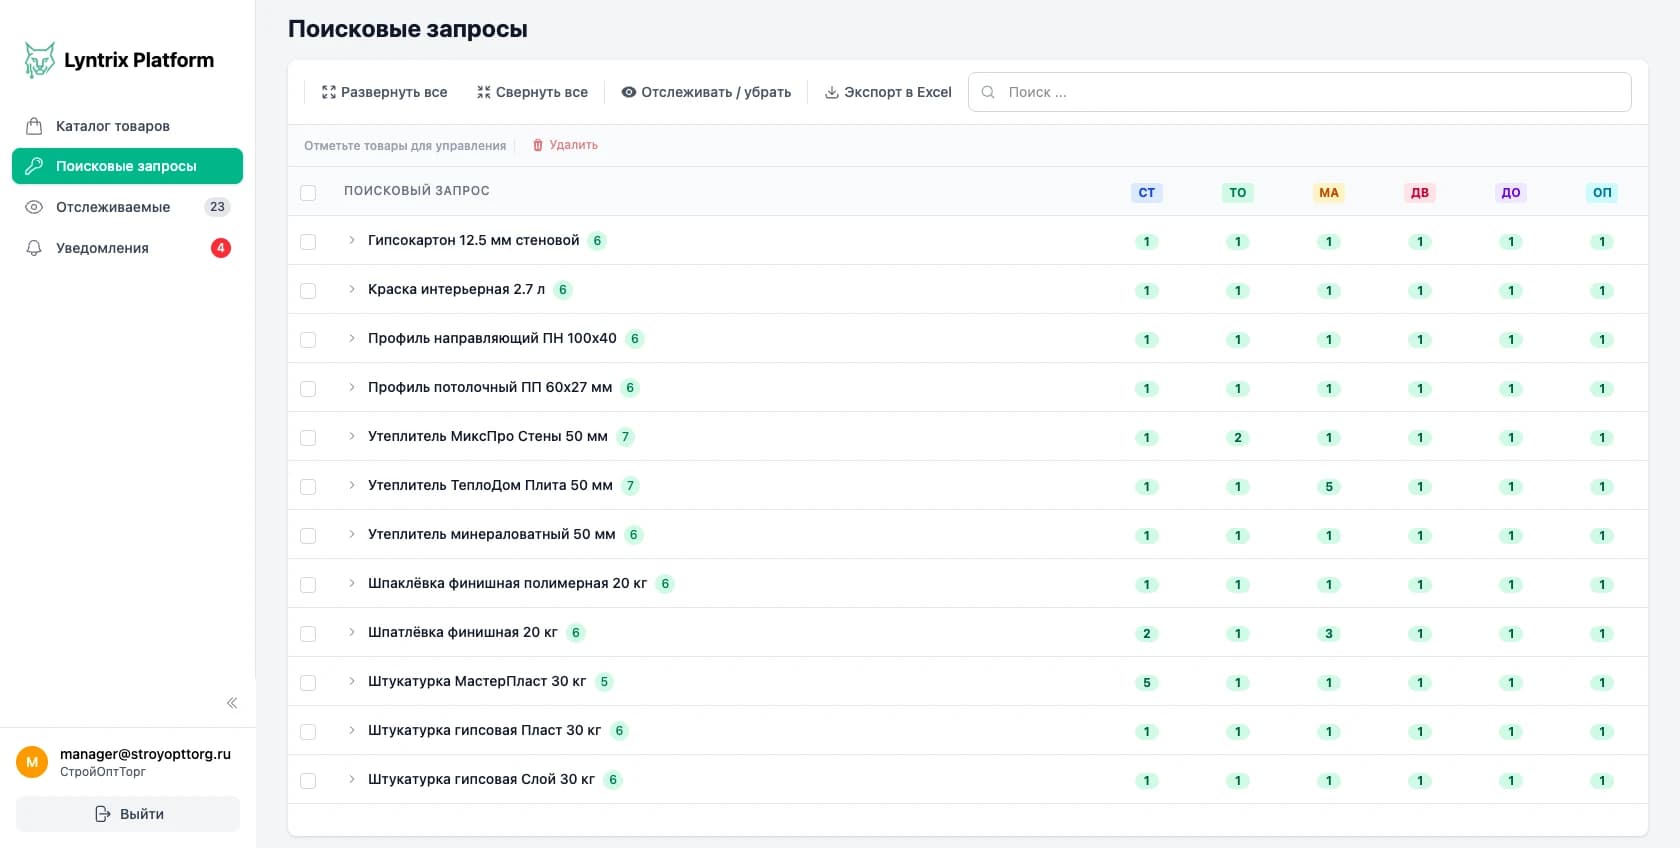1680x848 pixels.
Task: Expand the Краска интерьерная 2.7 л row
Action: [352, 289]
